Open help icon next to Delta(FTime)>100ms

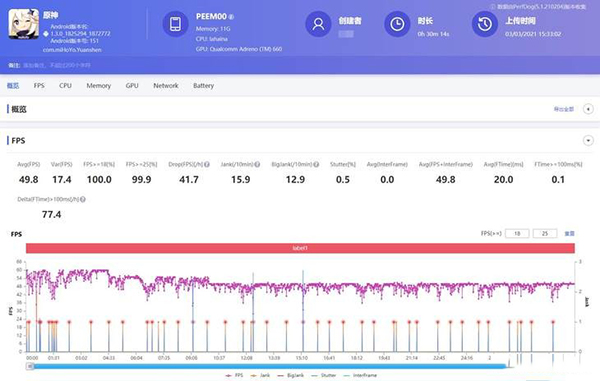pyautogui.click(x=83, y=199)
